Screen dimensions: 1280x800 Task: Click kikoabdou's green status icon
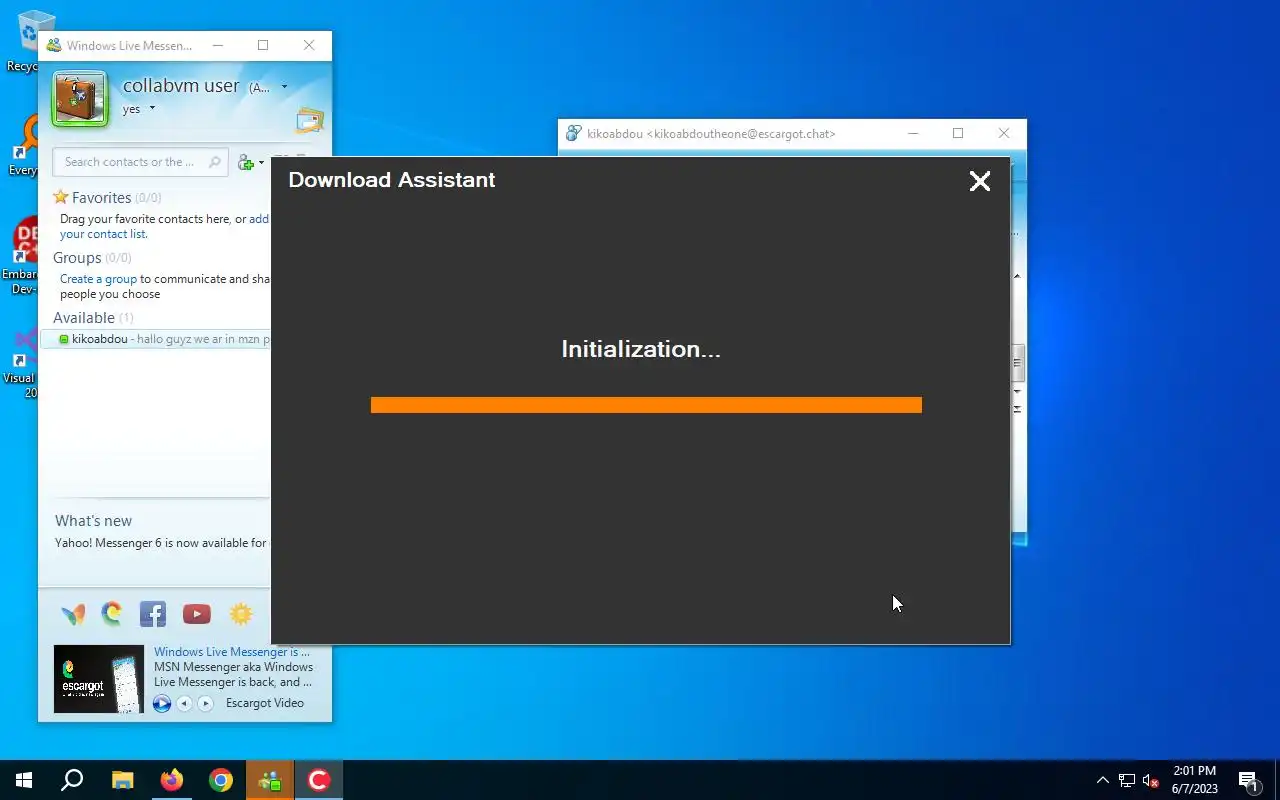64,339
